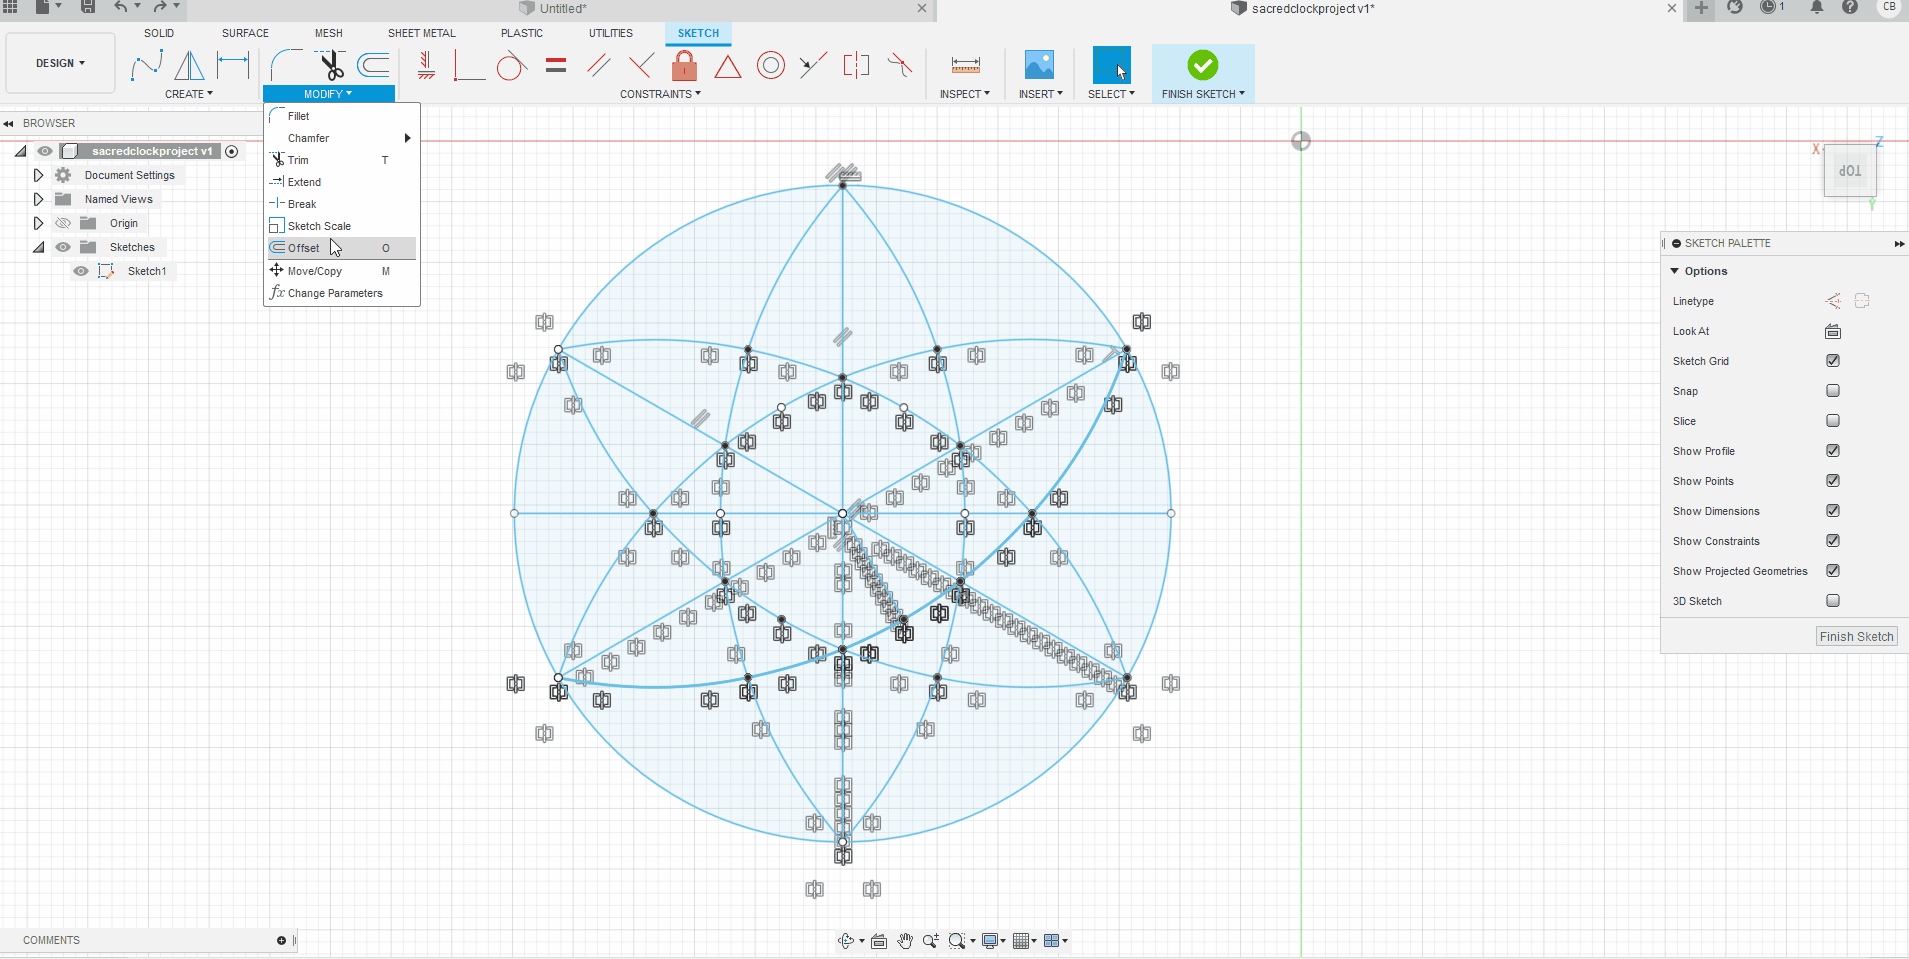
Task: Expand the Origin folder in browser
Action: point(38,222)
